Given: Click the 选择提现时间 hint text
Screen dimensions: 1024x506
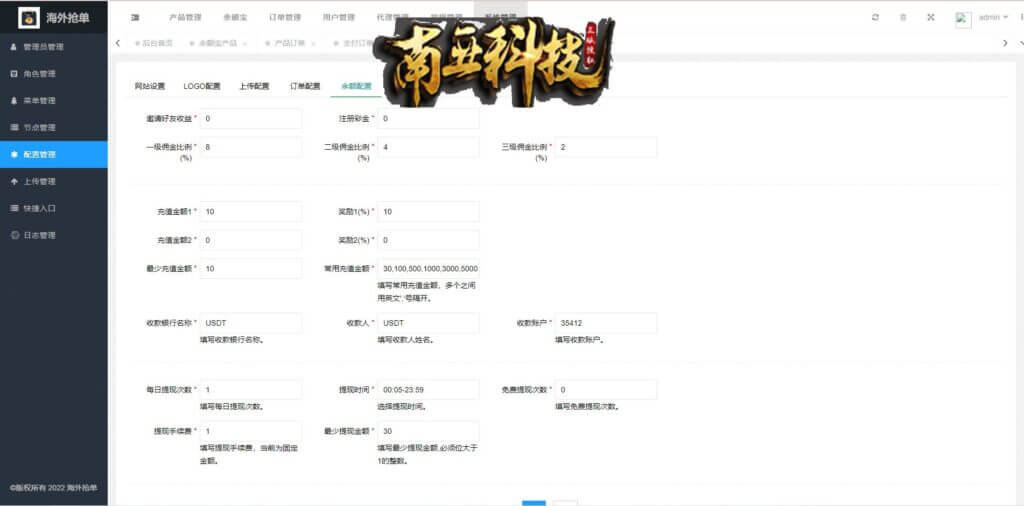Looking at the screenshot, I should click(402, 407).
